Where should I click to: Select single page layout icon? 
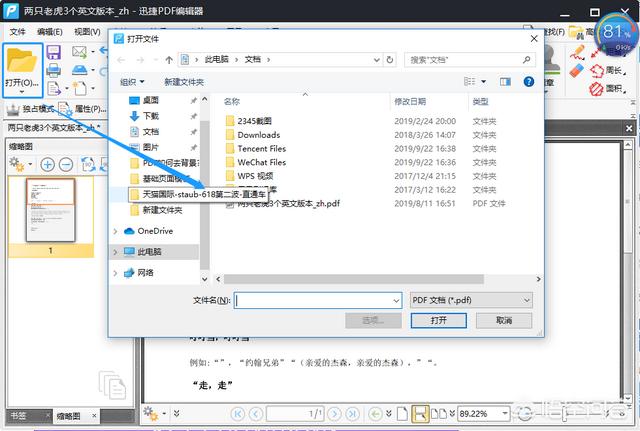(x=402, y=414)
